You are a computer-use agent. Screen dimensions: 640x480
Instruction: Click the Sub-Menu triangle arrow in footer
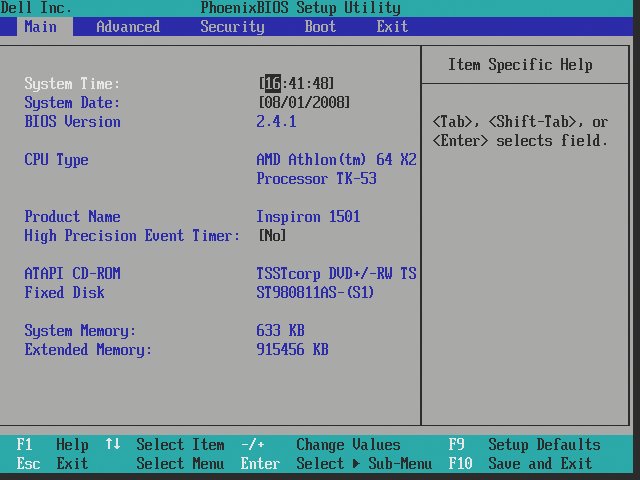point(356,464)
